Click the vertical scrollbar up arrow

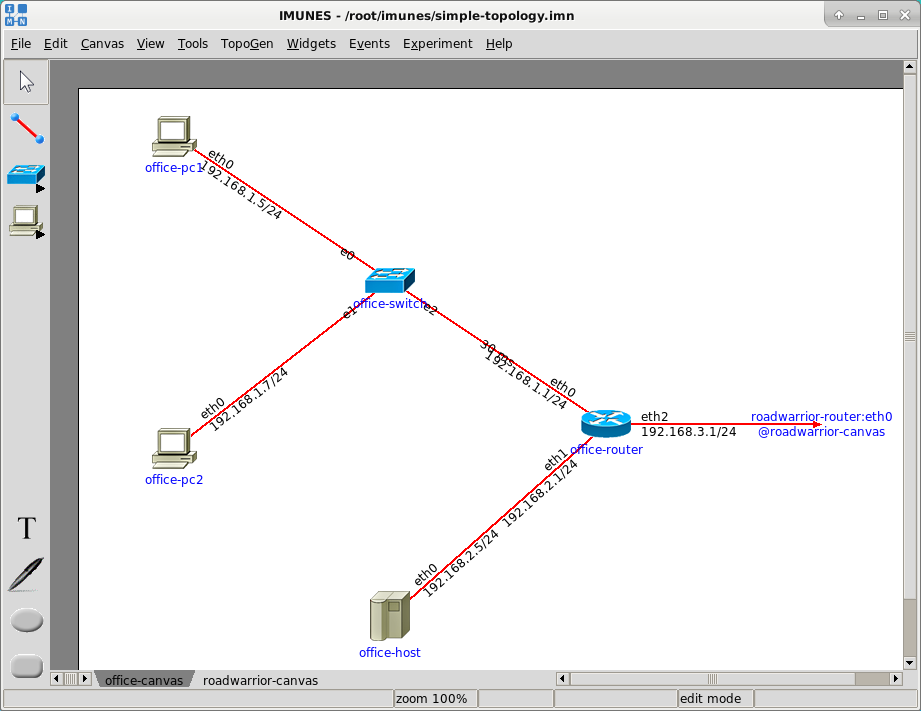[910, 66]
